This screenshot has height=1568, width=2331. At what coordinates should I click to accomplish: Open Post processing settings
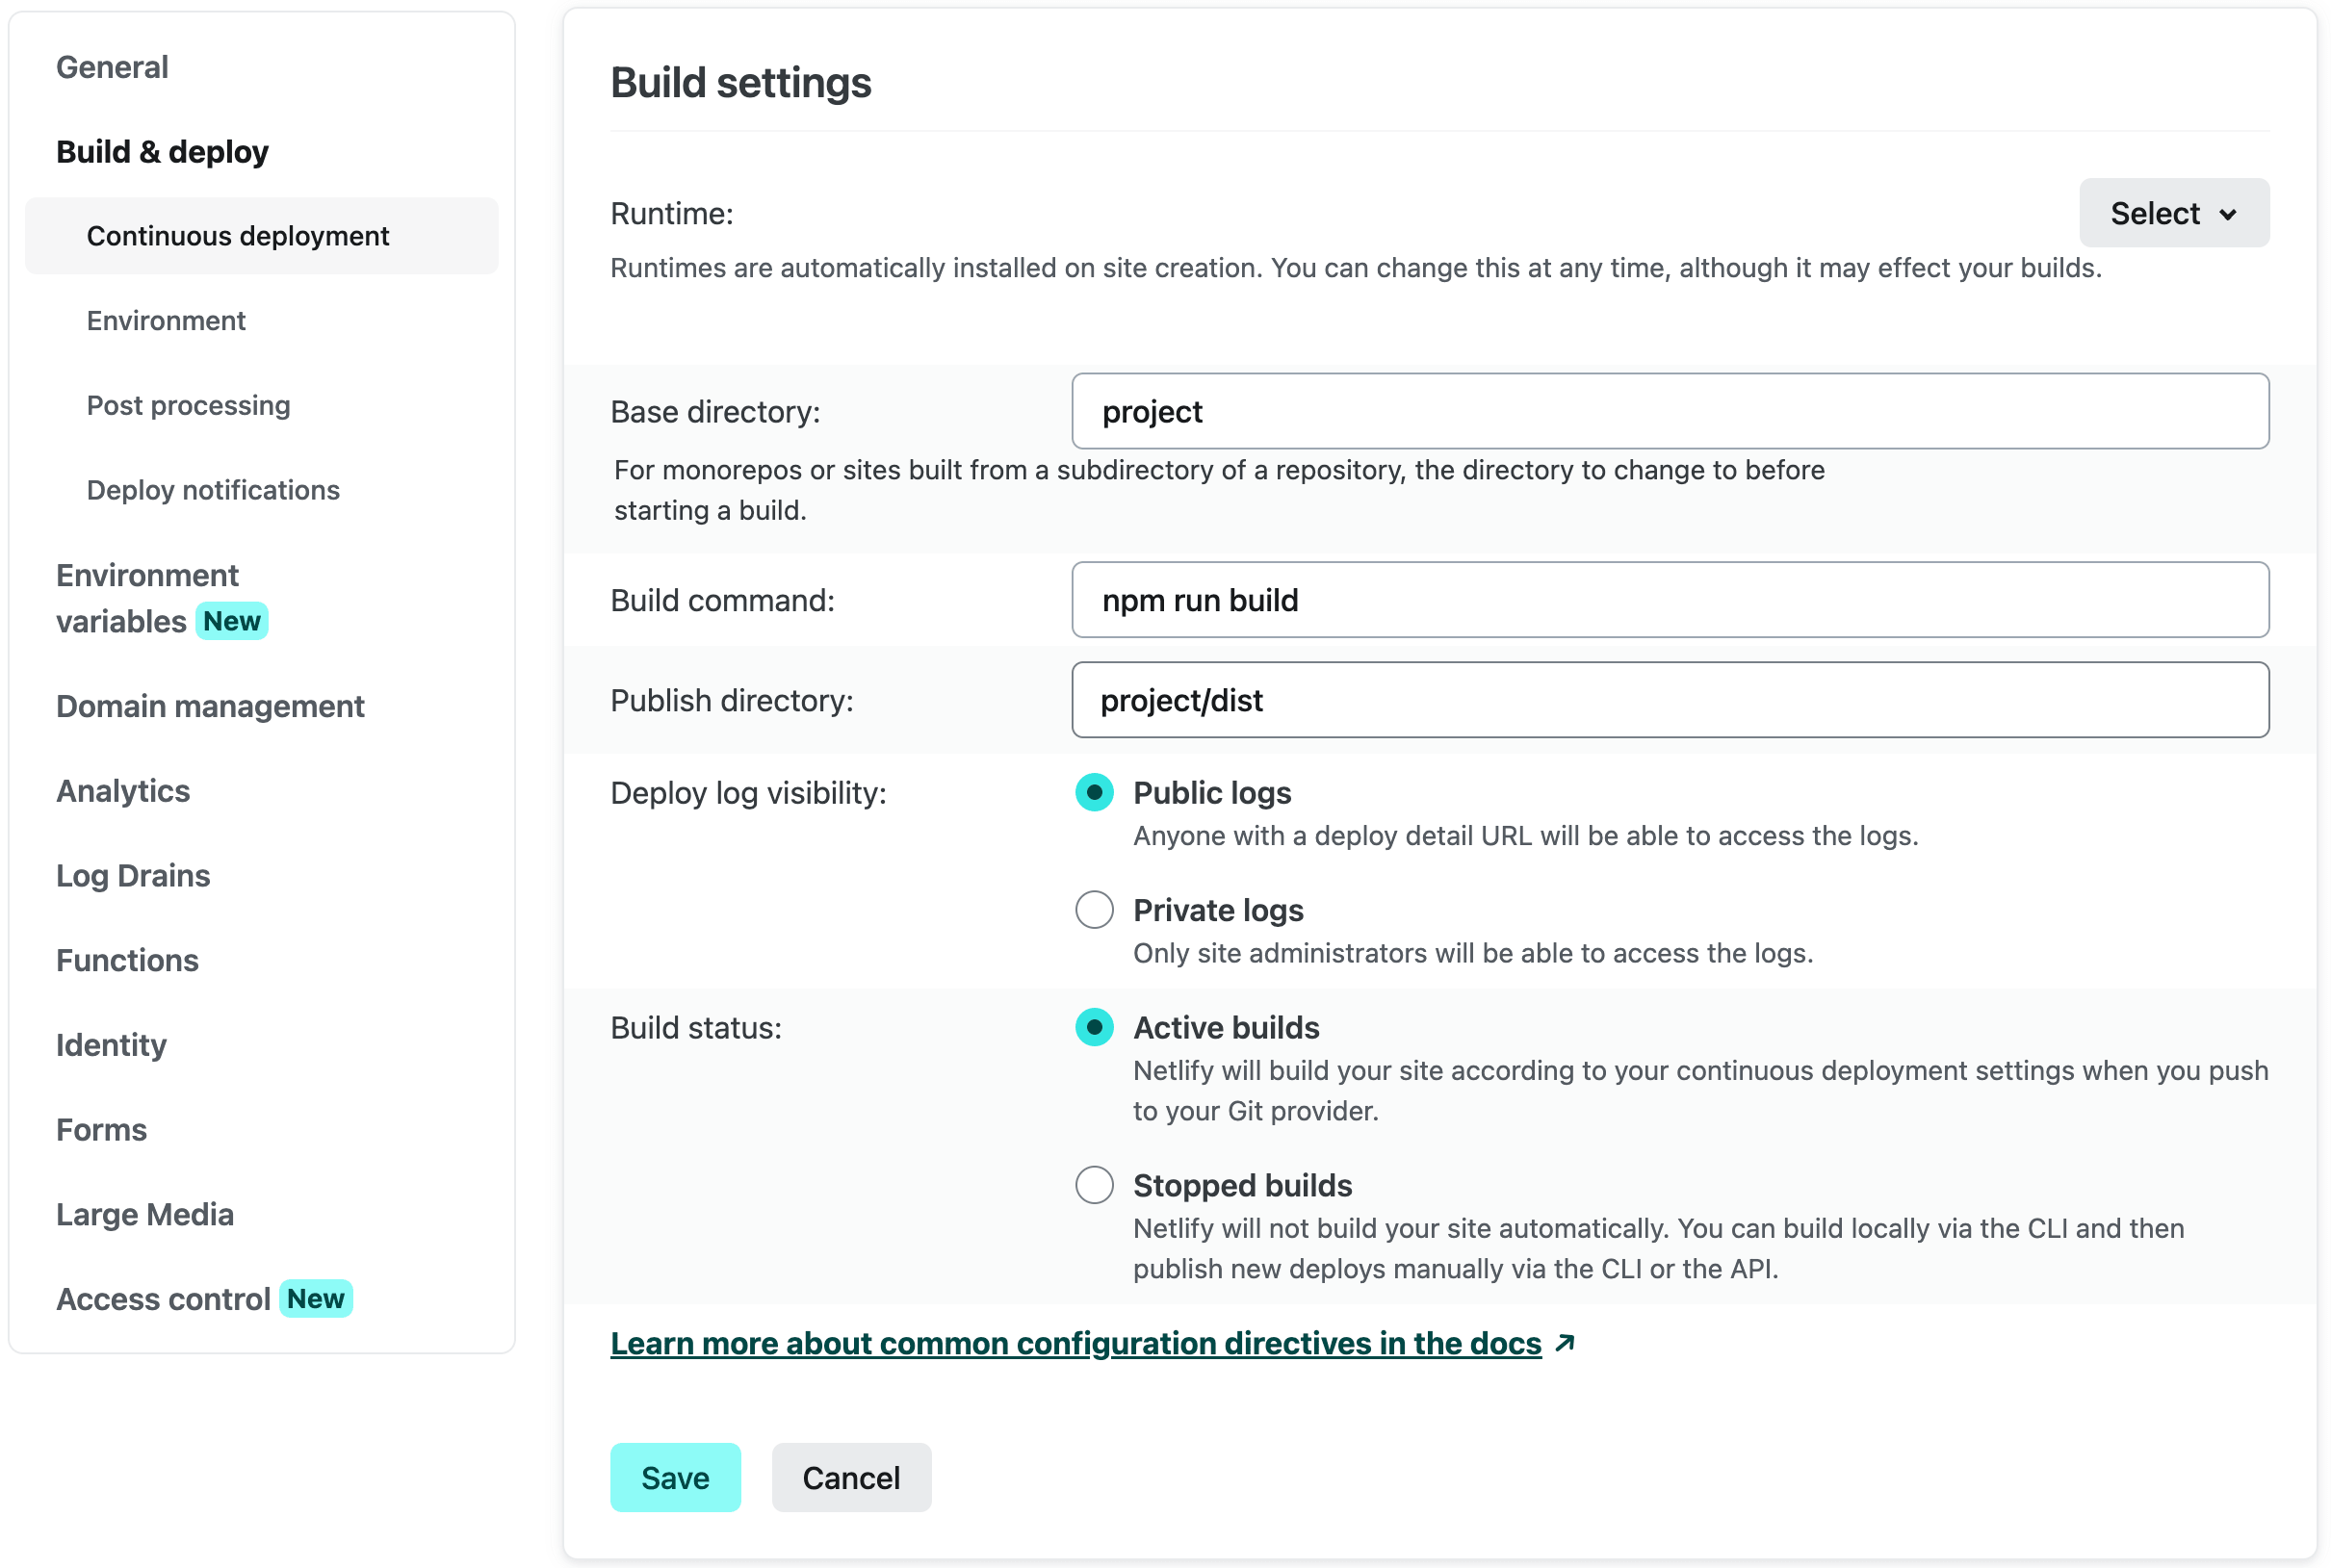[188, 405]
